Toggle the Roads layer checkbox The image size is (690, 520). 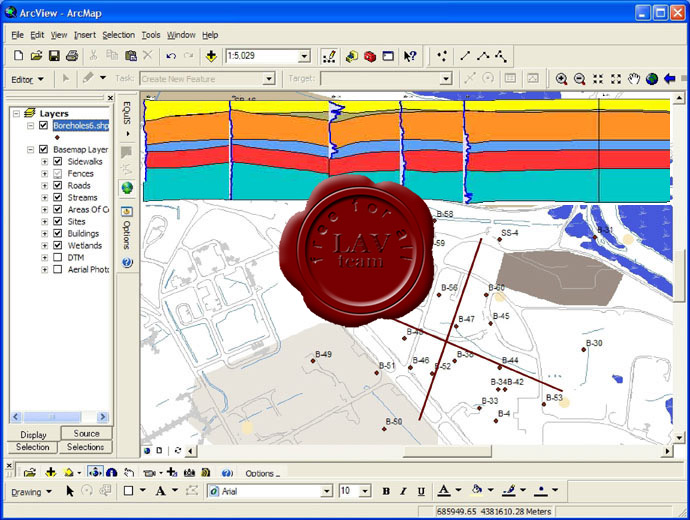click(x=57, y=185)
